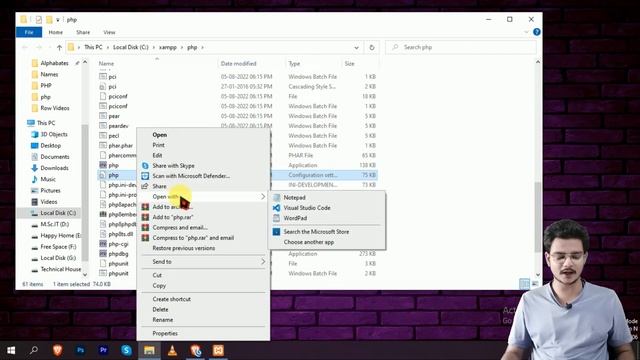Open the Row Videos quick access folder

pos(55,108)
